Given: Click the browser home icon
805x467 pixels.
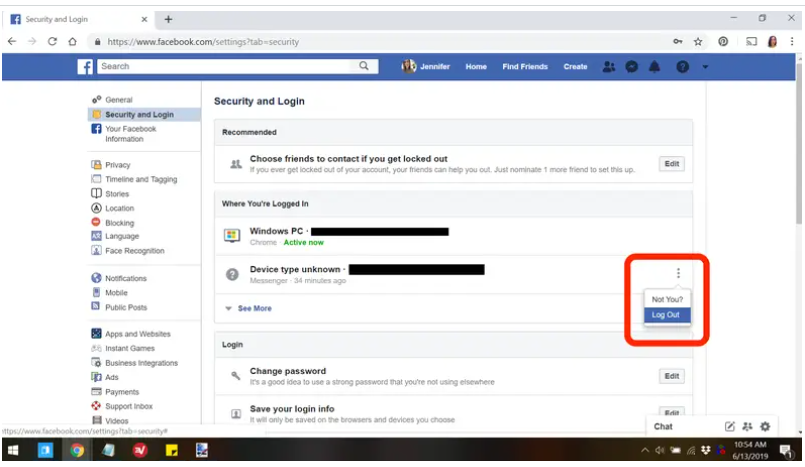Looking at the screenshot, I should coord(72,42).
